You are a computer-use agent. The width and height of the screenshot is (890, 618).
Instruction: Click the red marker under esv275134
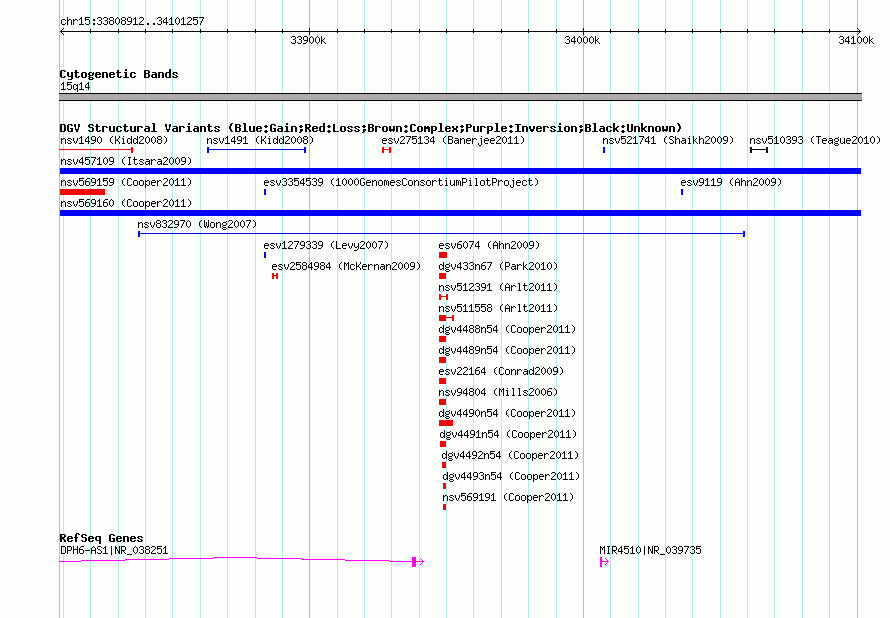point(387,150)
